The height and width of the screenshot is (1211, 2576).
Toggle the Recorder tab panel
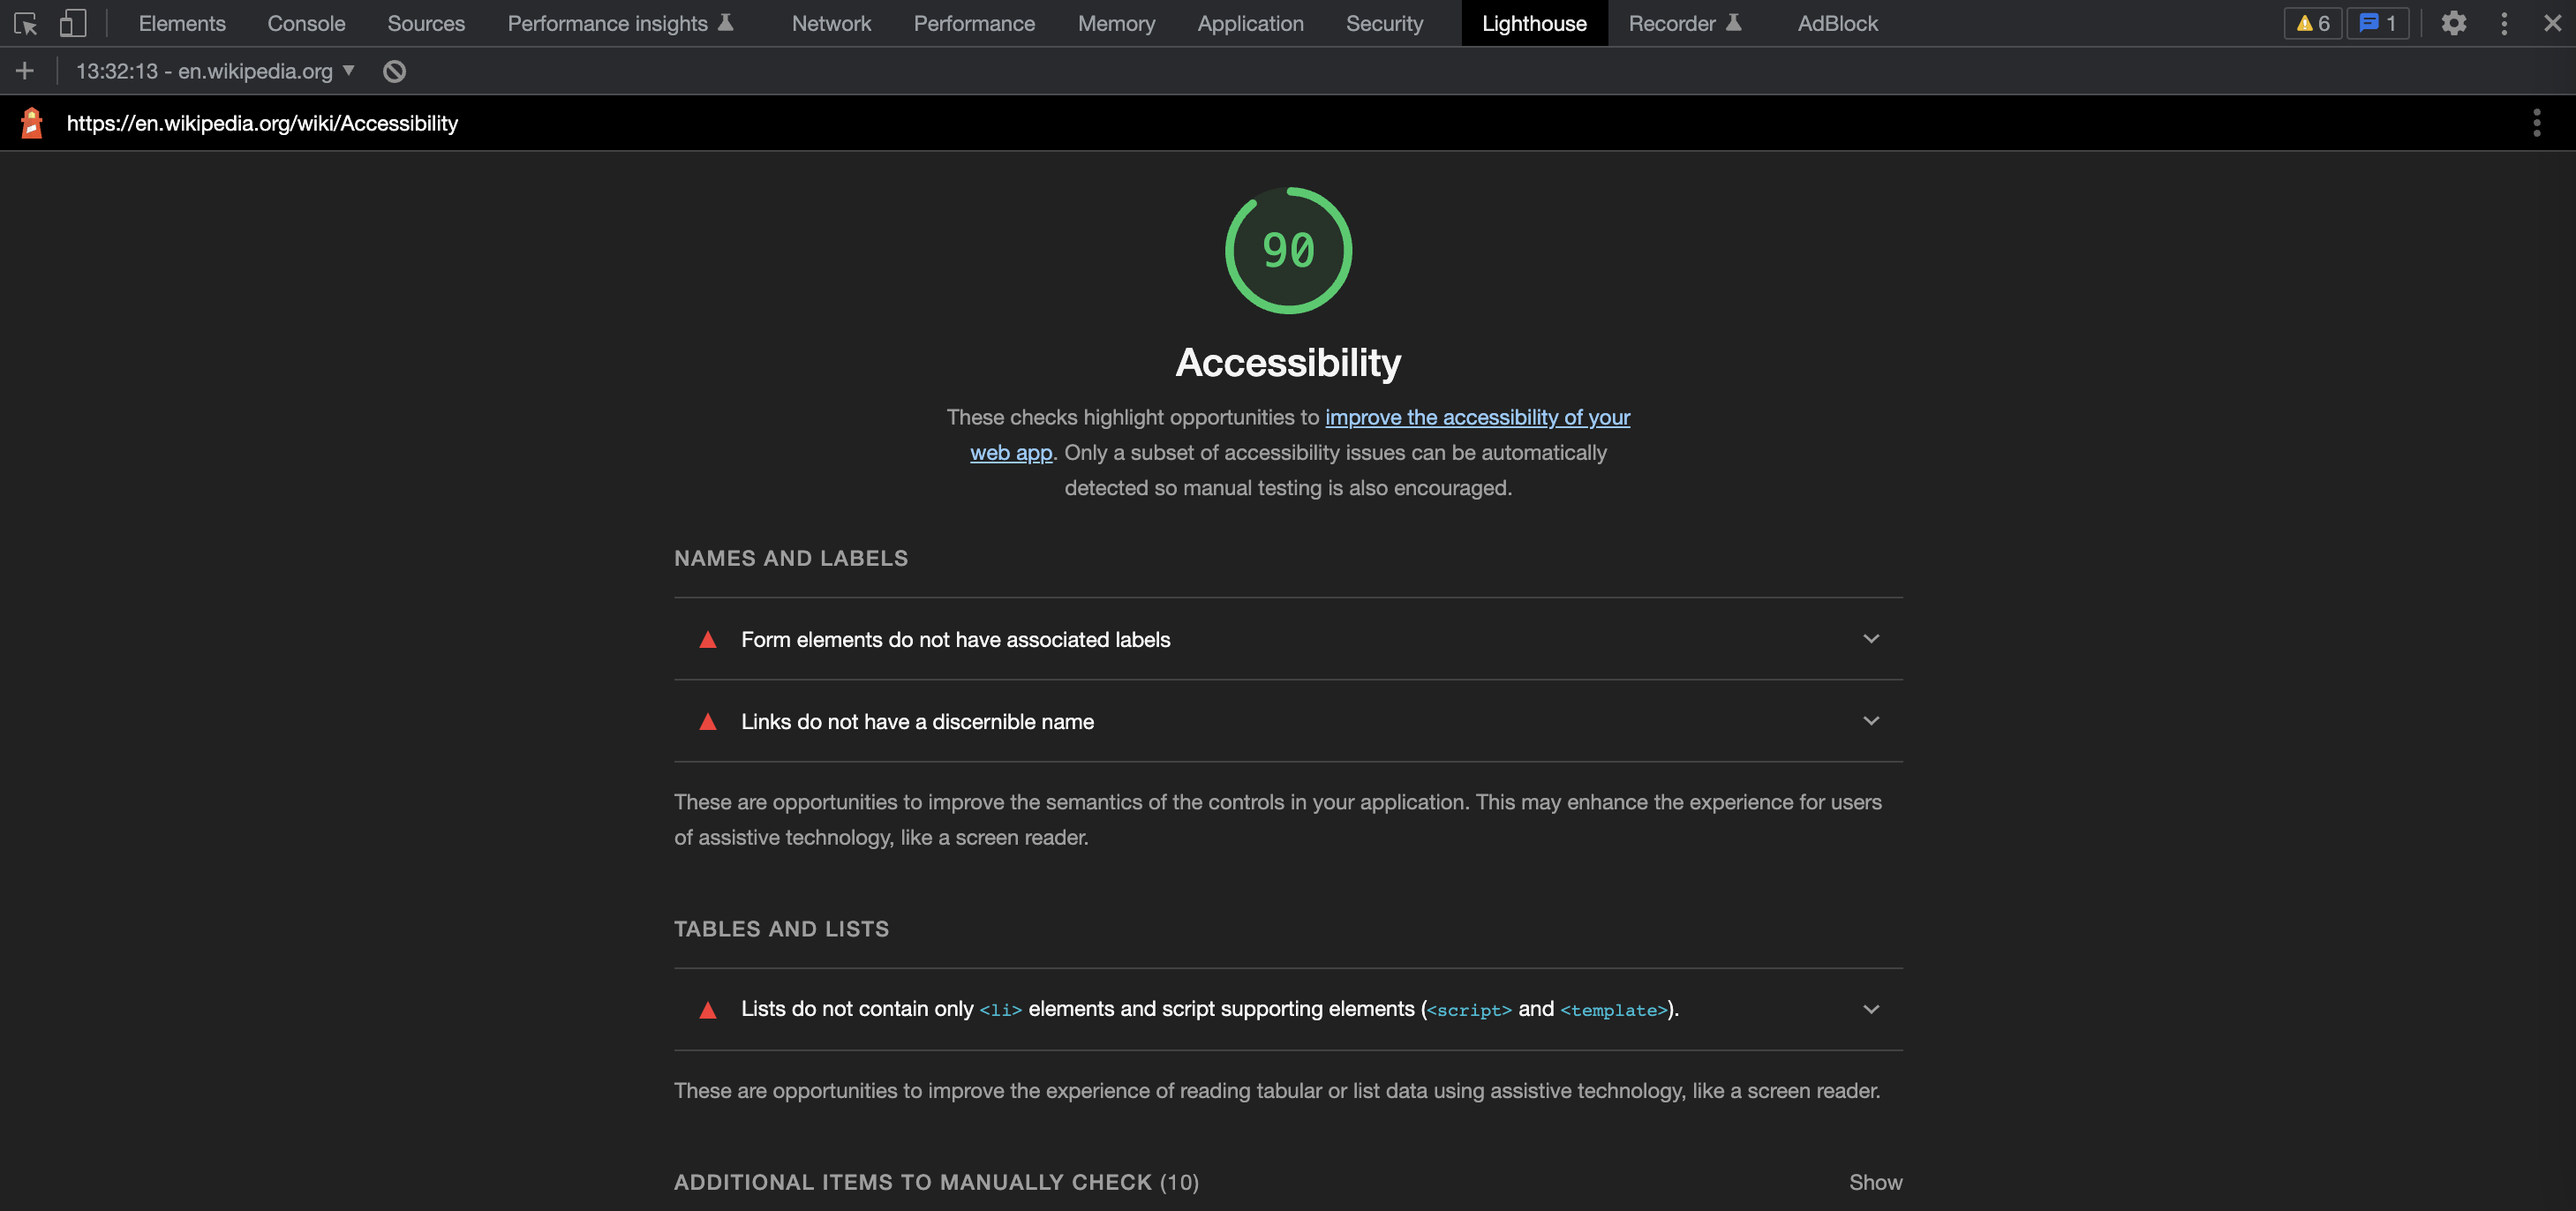tap(1685, 23)
